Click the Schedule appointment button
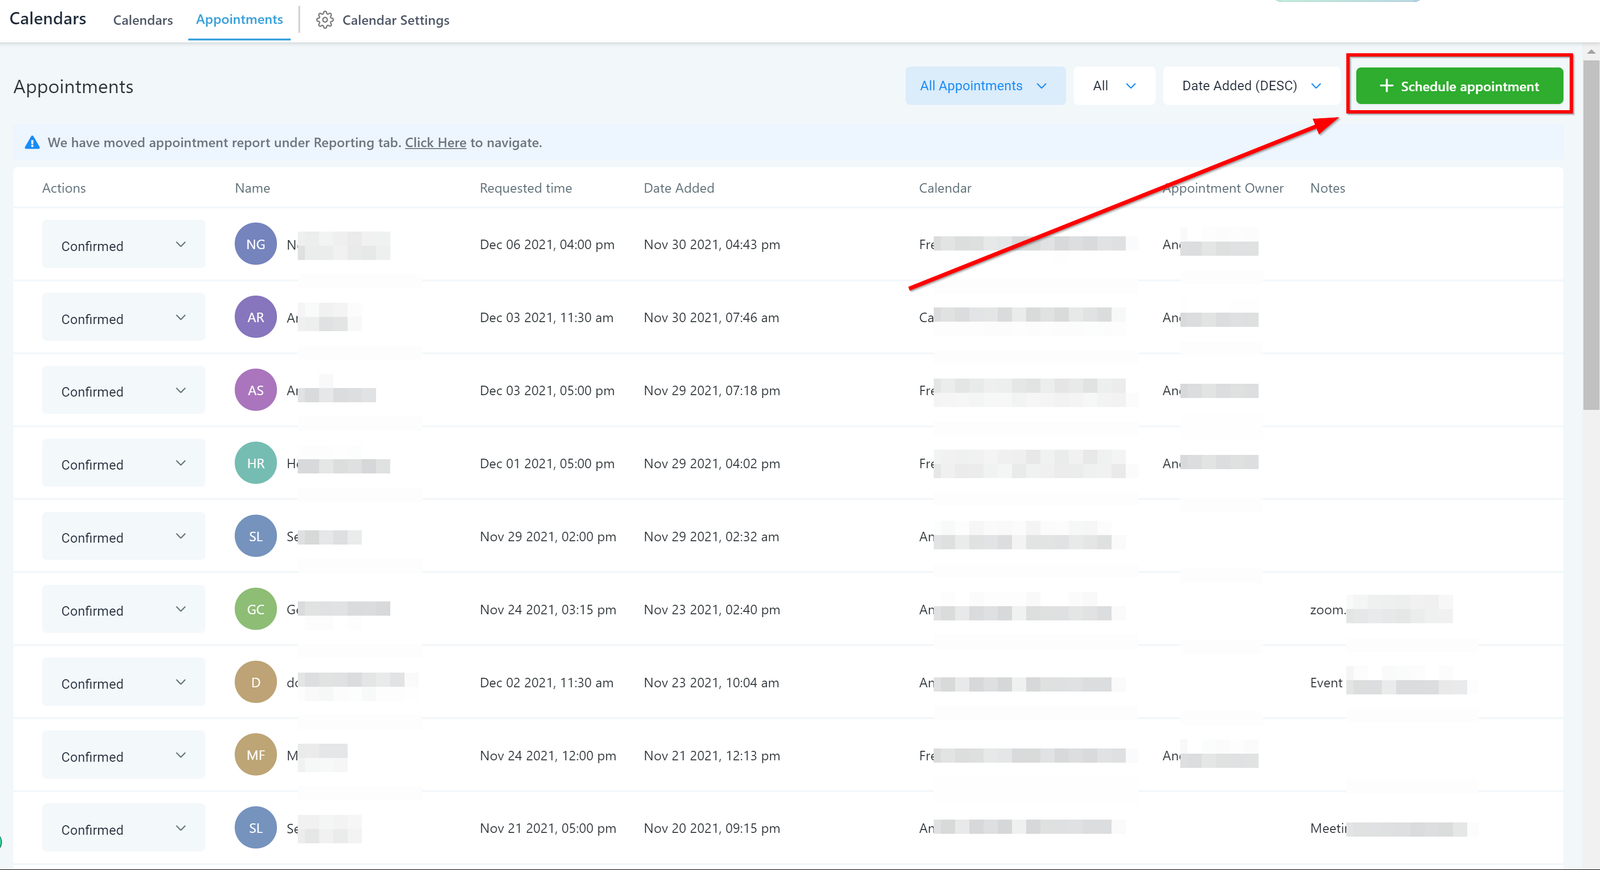The width and height of the screenshot is (1600, 870). (x=1459, y=86)
